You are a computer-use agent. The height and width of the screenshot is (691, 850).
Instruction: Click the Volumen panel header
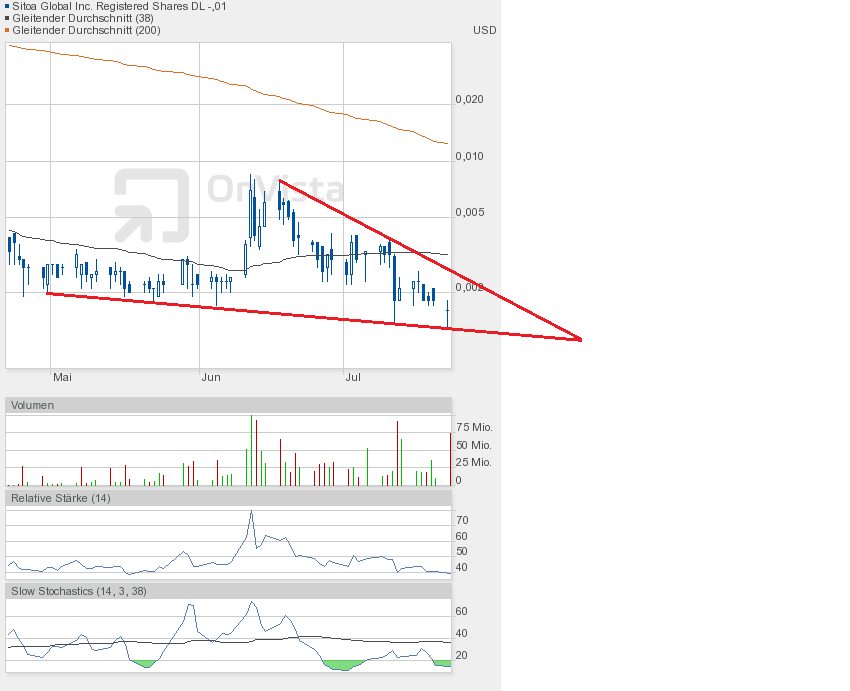click(x=228, y=405)
